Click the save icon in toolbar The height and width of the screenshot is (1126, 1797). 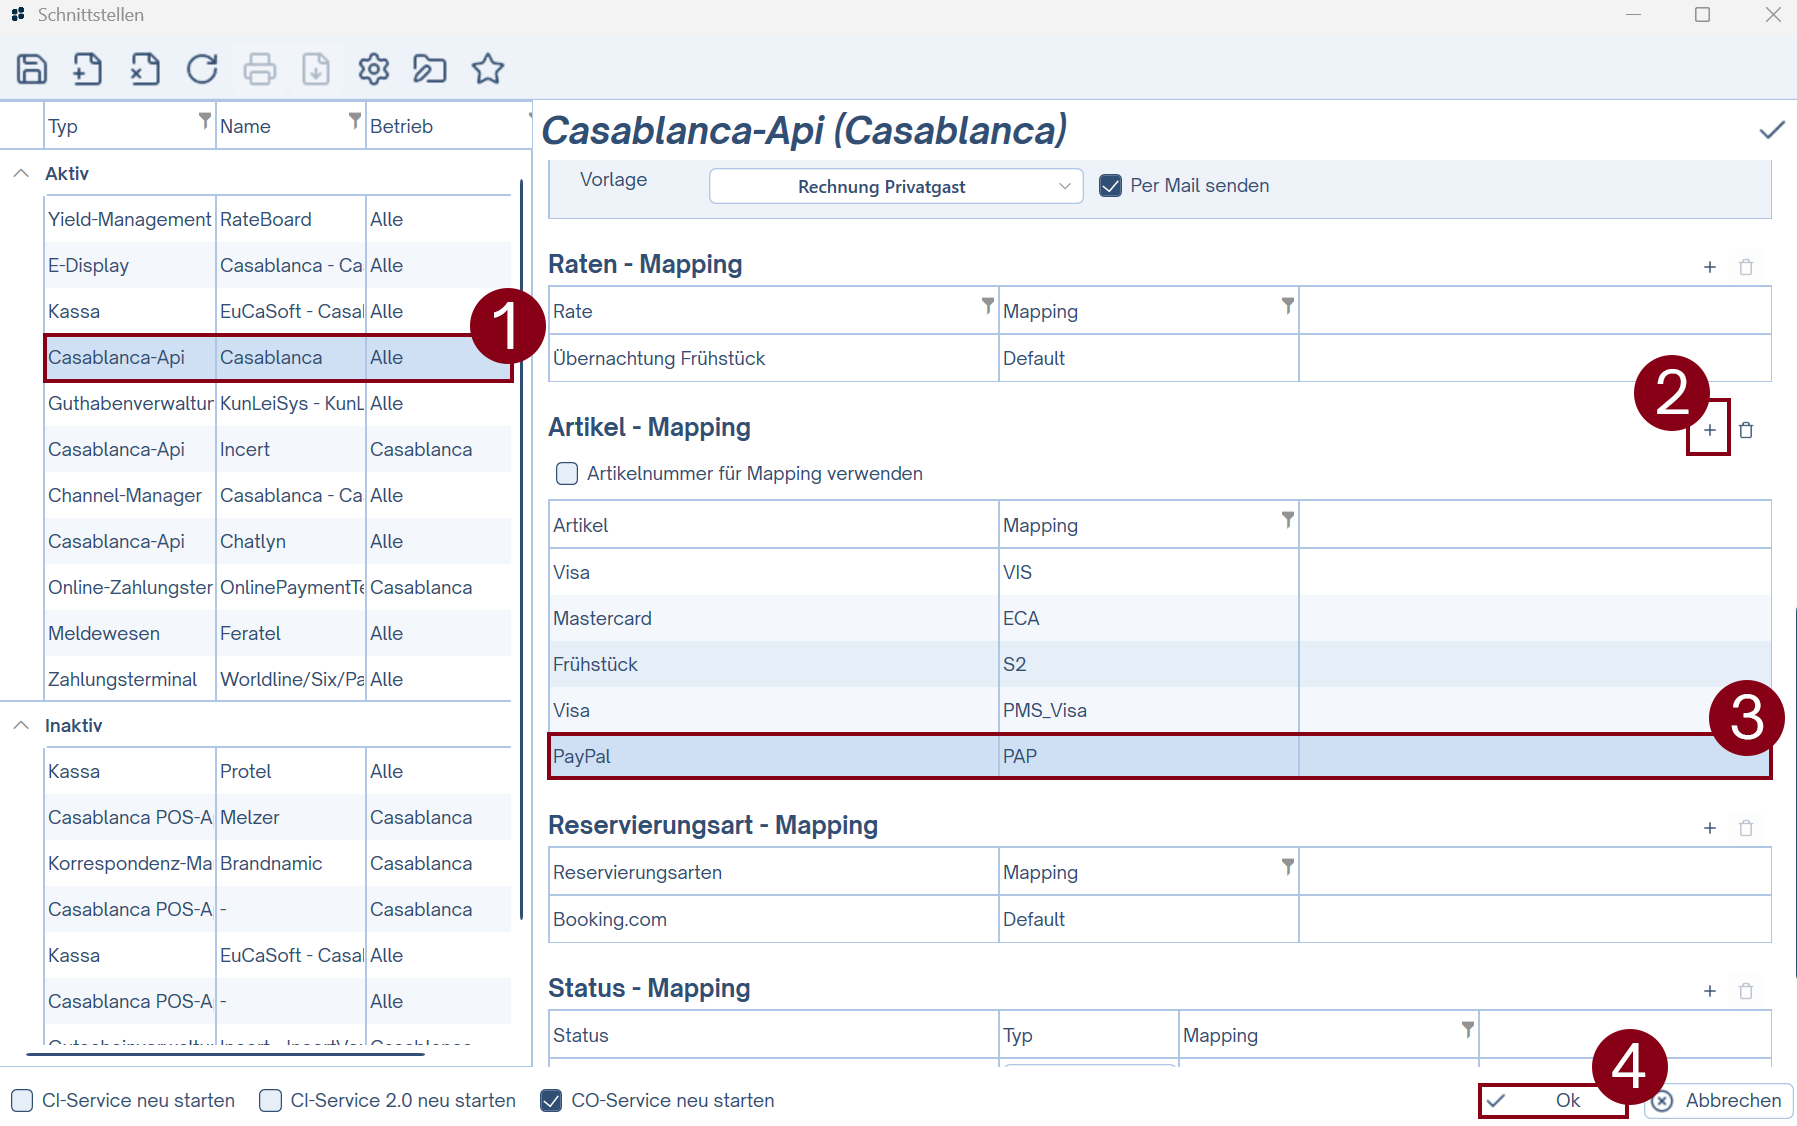coord(32,69)
